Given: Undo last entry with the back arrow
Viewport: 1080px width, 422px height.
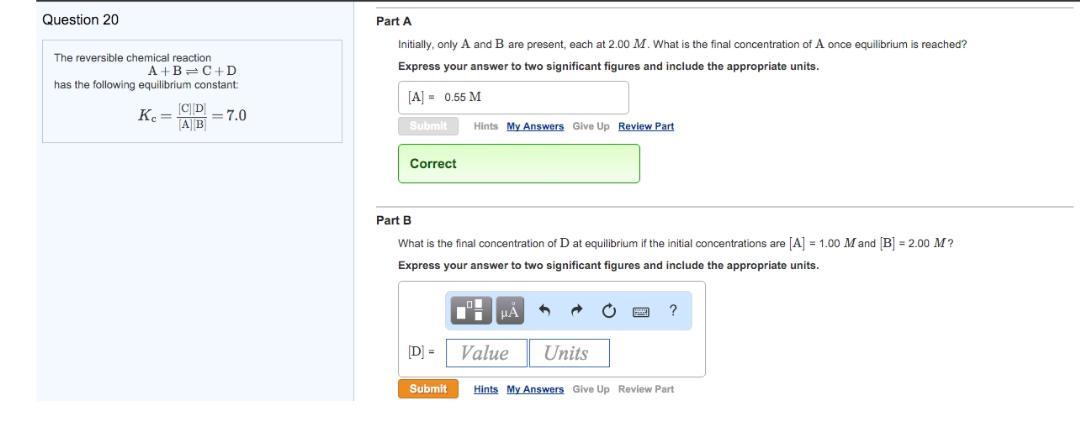Looking at the screenshot, I should coord(544,310).
